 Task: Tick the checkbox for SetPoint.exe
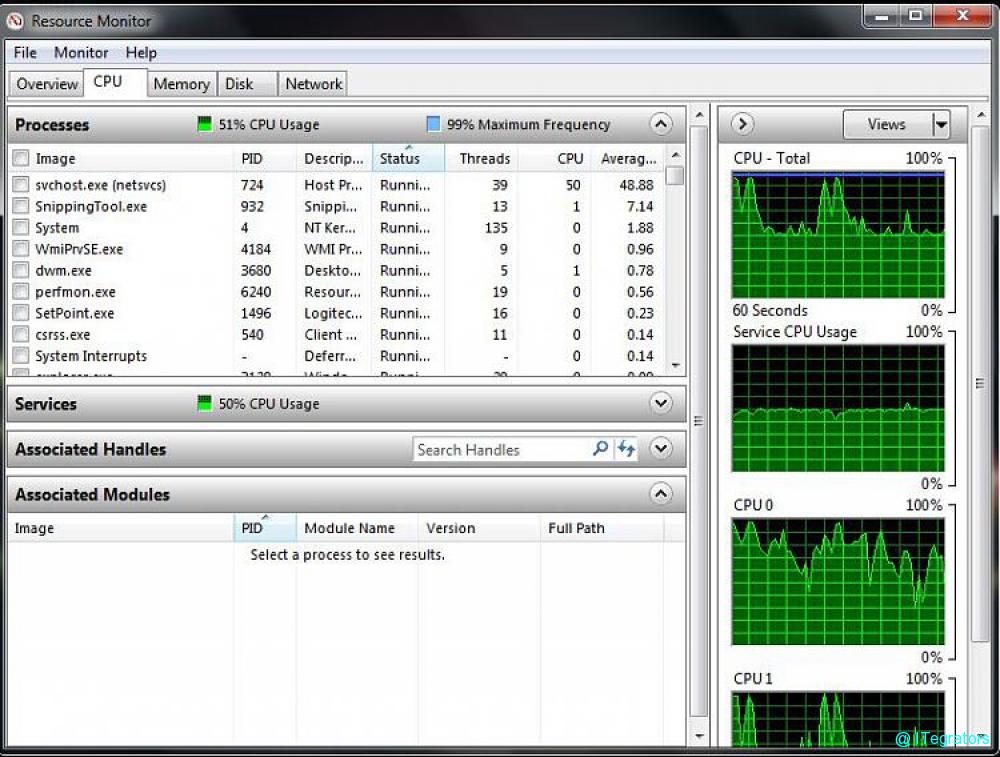(21, 313)
